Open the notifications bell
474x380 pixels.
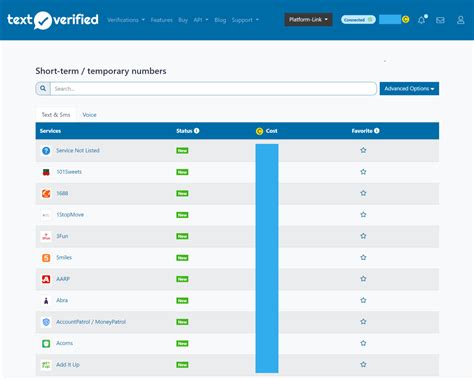point(422,20)
